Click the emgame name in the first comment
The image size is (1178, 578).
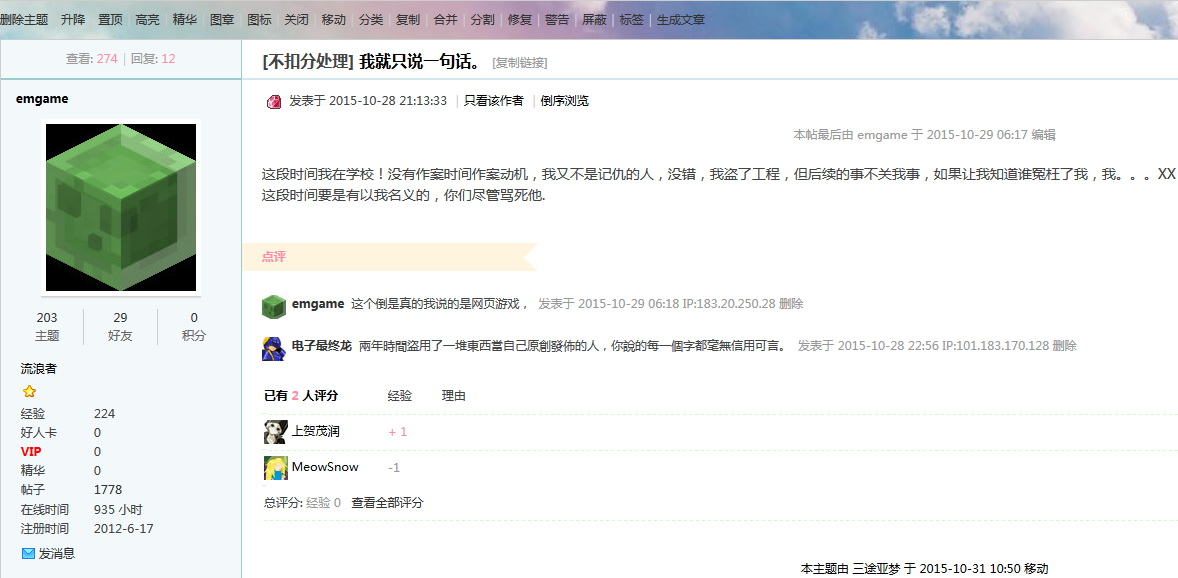318,304
